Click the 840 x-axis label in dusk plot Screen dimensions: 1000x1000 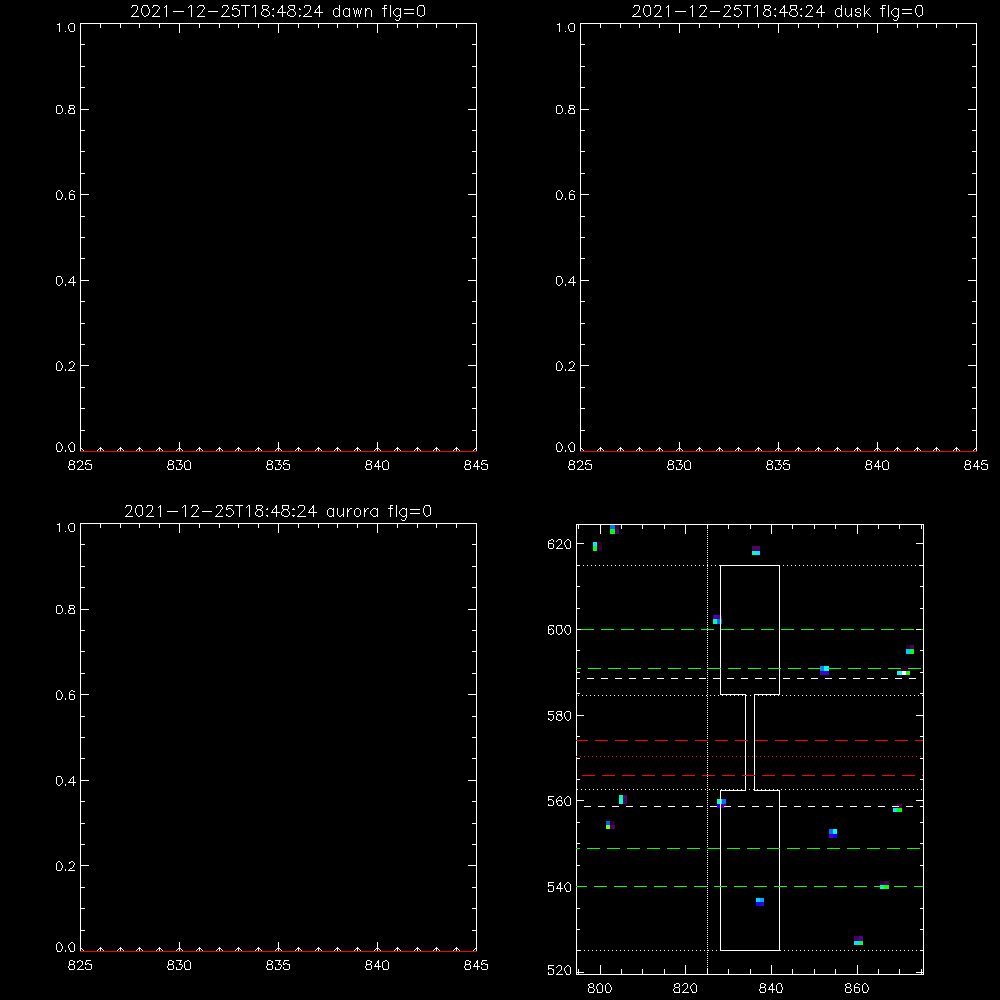tap(877, 465)
